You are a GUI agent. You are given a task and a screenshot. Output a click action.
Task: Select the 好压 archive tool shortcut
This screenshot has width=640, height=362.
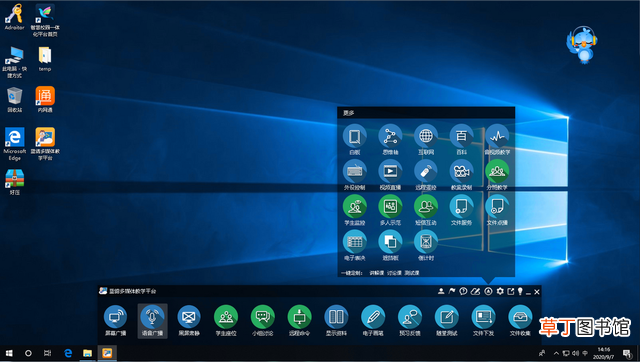(x=15, y=182)
